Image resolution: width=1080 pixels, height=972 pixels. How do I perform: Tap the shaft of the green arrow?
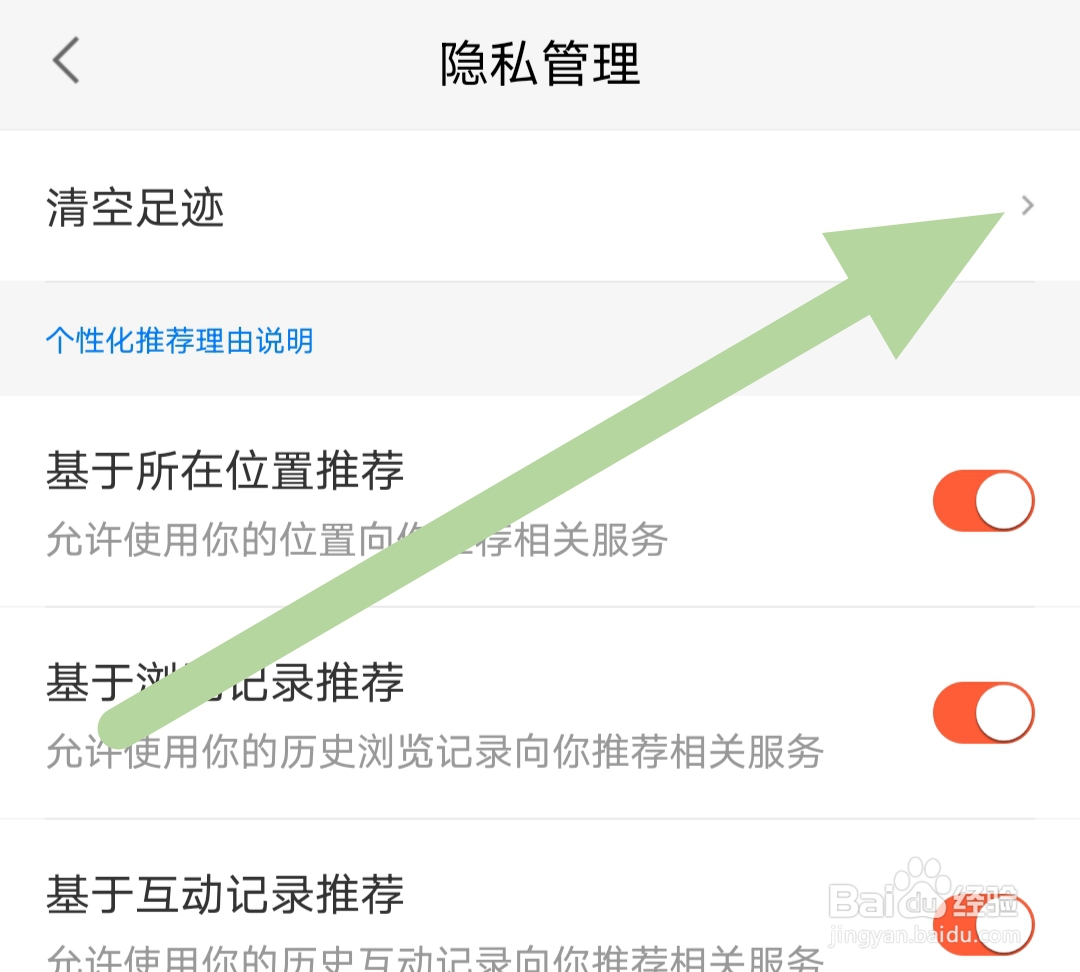482,510
